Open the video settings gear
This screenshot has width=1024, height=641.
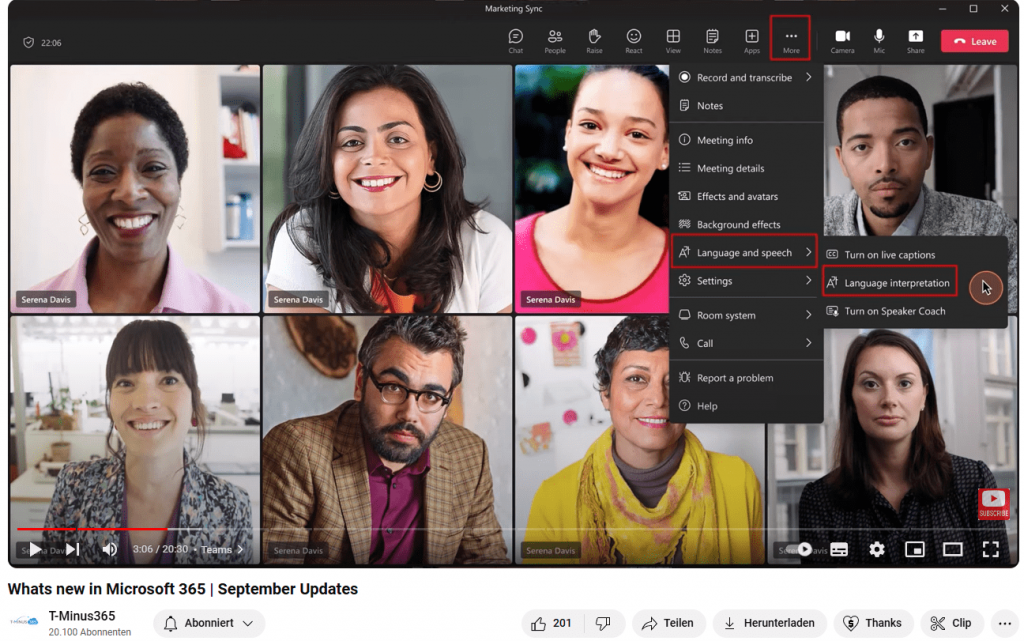click(x=876, y=550)
